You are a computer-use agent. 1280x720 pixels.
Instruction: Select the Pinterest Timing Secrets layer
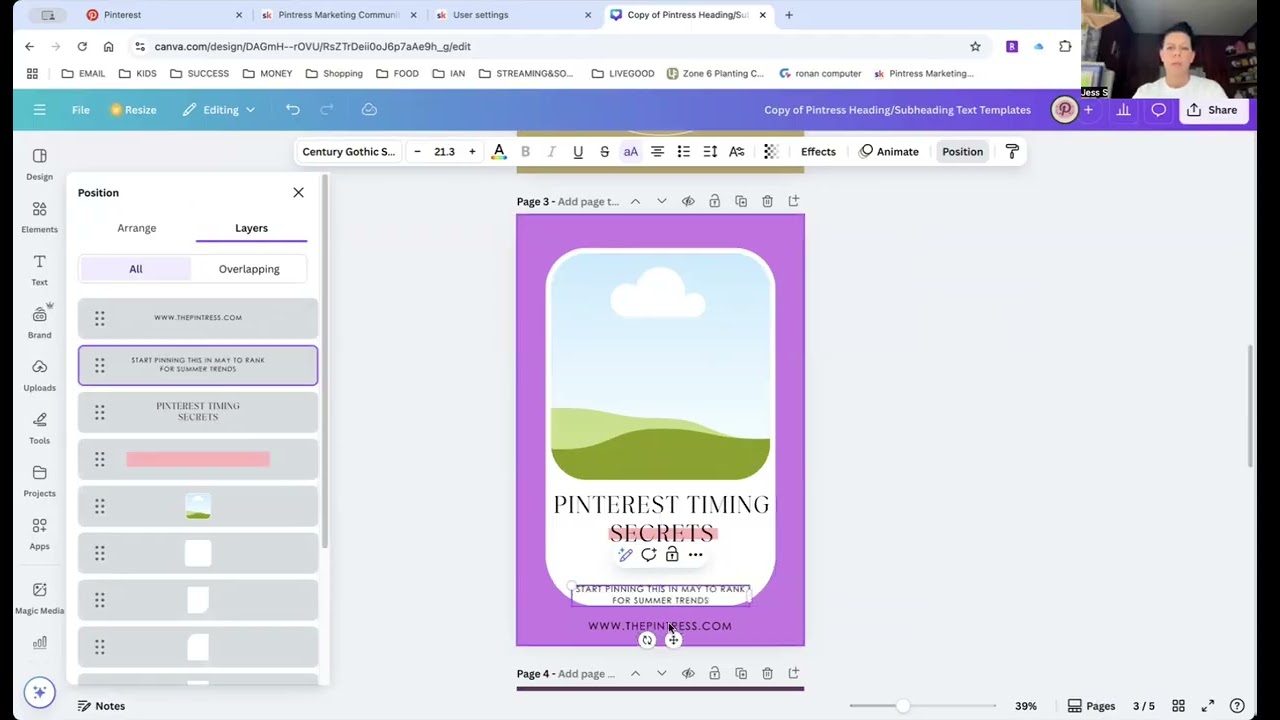click(198, 412)
